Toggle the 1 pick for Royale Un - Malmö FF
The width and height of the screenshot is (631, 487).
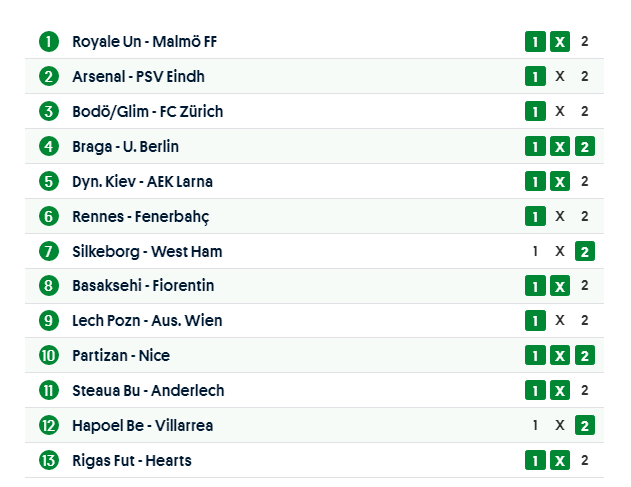click(x=535, y=42)
